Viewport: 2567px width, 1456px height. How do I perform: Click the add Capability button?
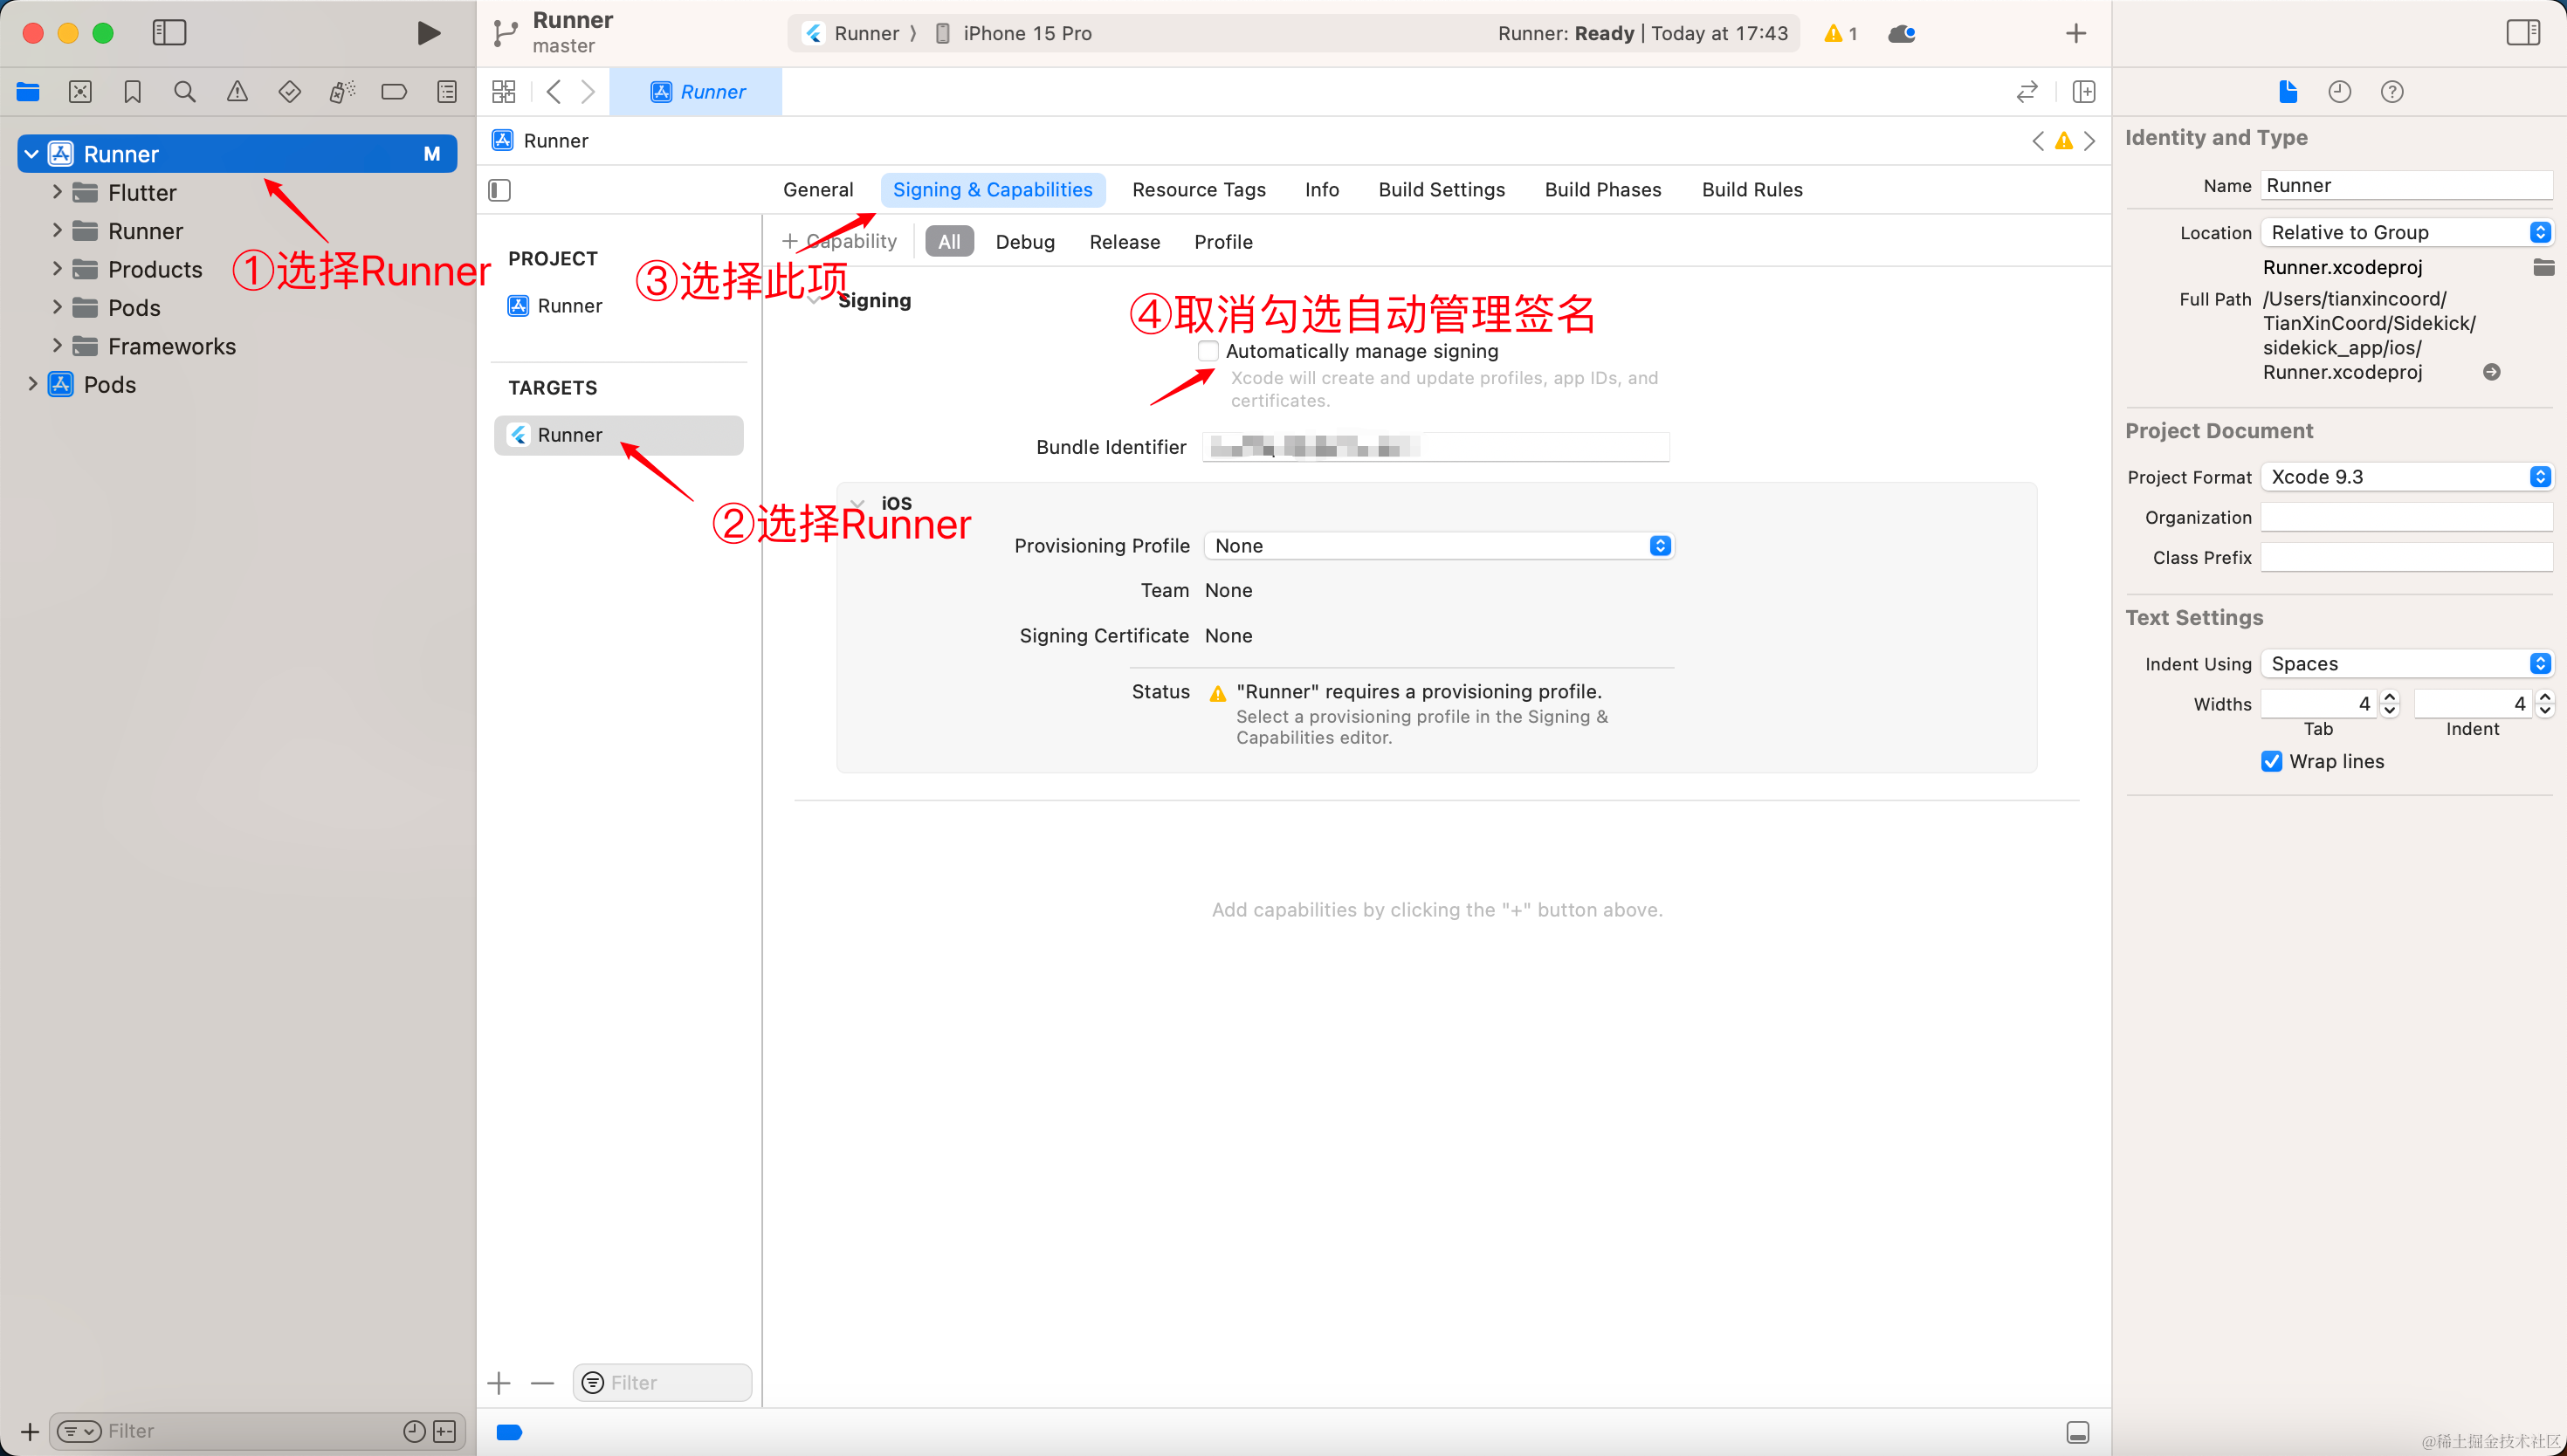[840, 242]
